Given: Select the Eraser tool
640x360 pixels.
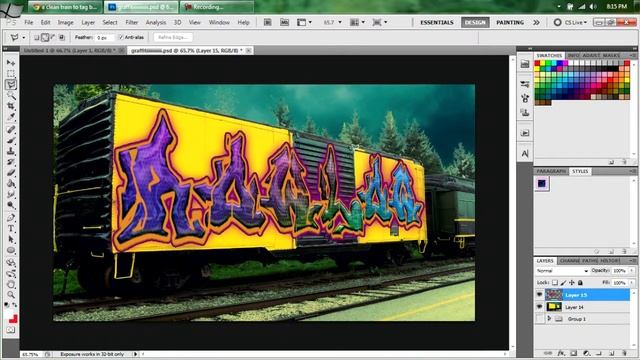Looking at the screenshot, I should (11, 173).
